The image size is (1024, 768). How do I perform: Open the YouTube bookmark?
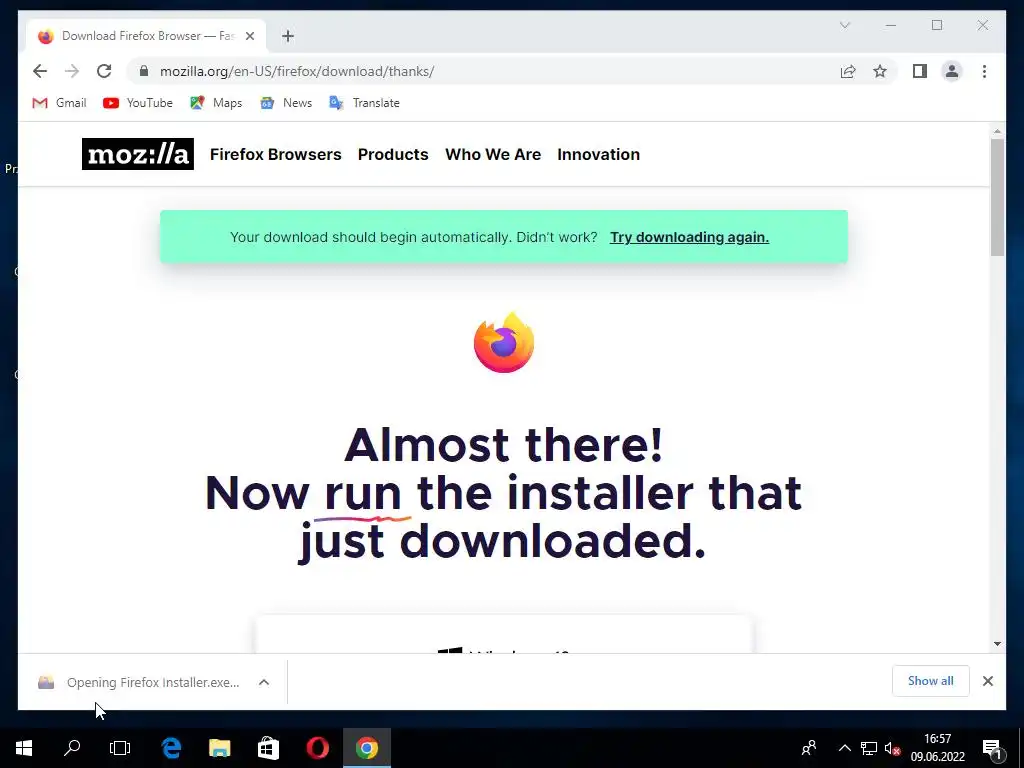(138, 103)
